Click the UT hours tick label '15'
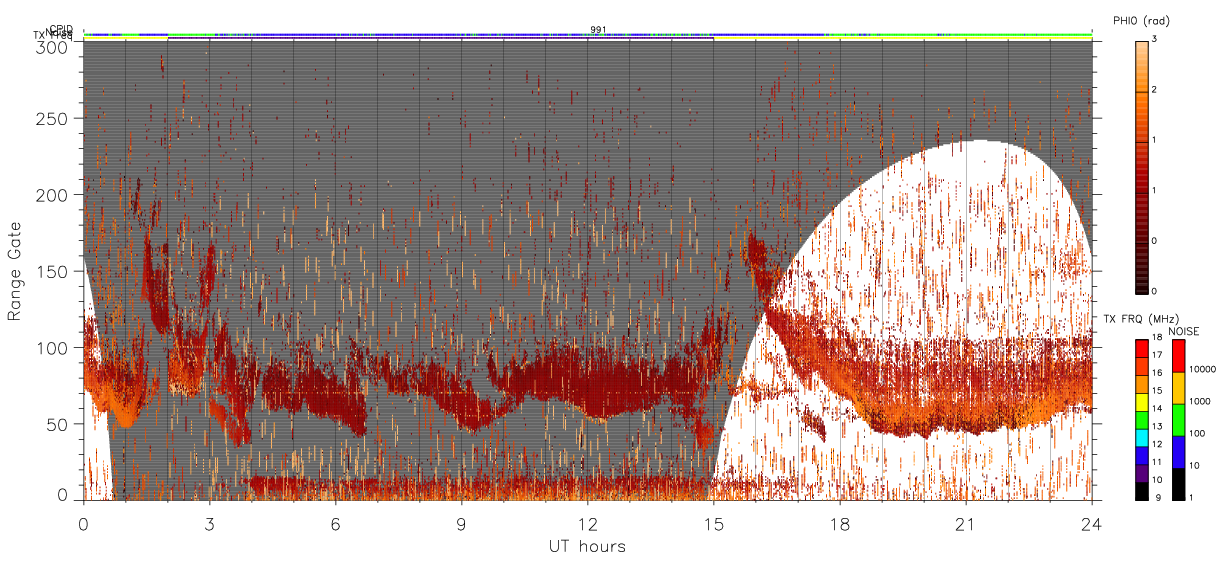The height and width of the screenshot is (567, 1228). pyautogui.click(x=713, y=523)
